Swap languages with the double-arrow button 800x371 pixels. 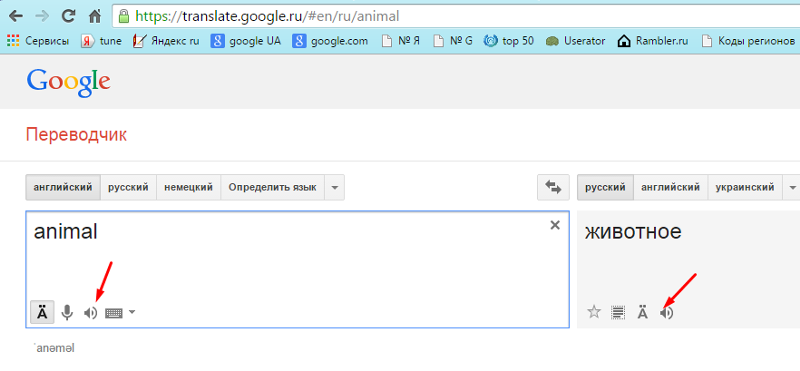(x=553, y=187)
